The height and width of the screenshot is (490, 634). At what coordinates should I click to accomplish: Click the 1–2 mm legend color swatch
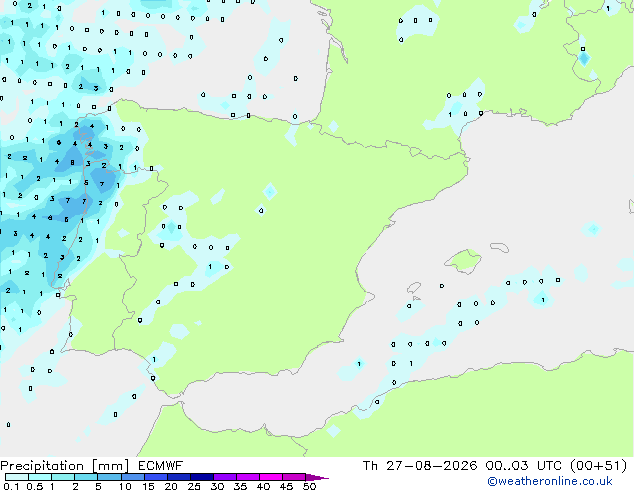[63, 477]
